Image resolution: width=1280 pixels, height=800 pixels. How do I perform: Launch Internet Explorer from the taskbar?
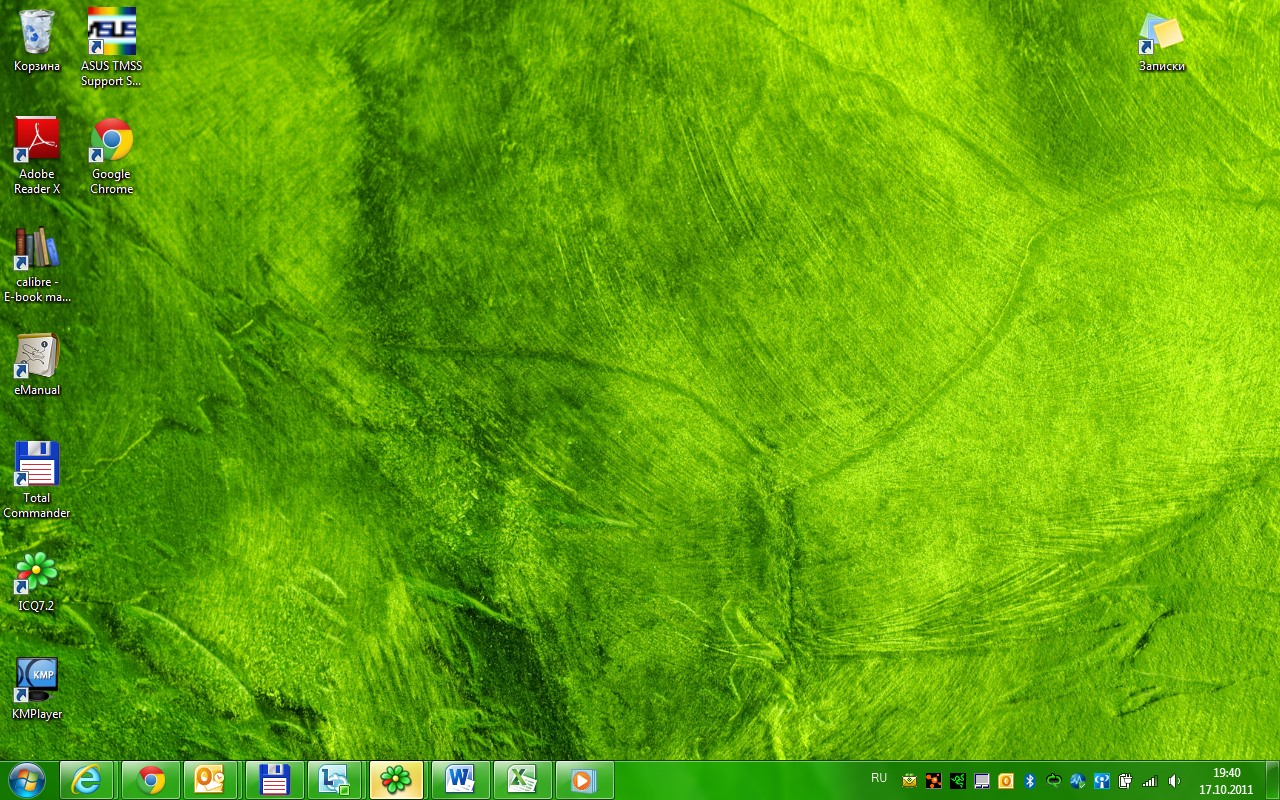87,780
